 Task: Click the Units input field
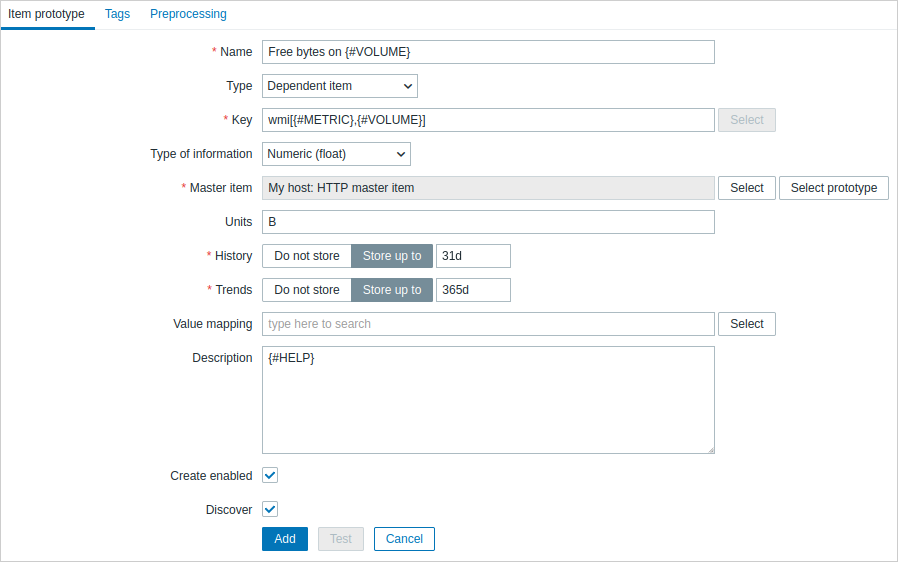pyautogui.click(x=488, y=222)
